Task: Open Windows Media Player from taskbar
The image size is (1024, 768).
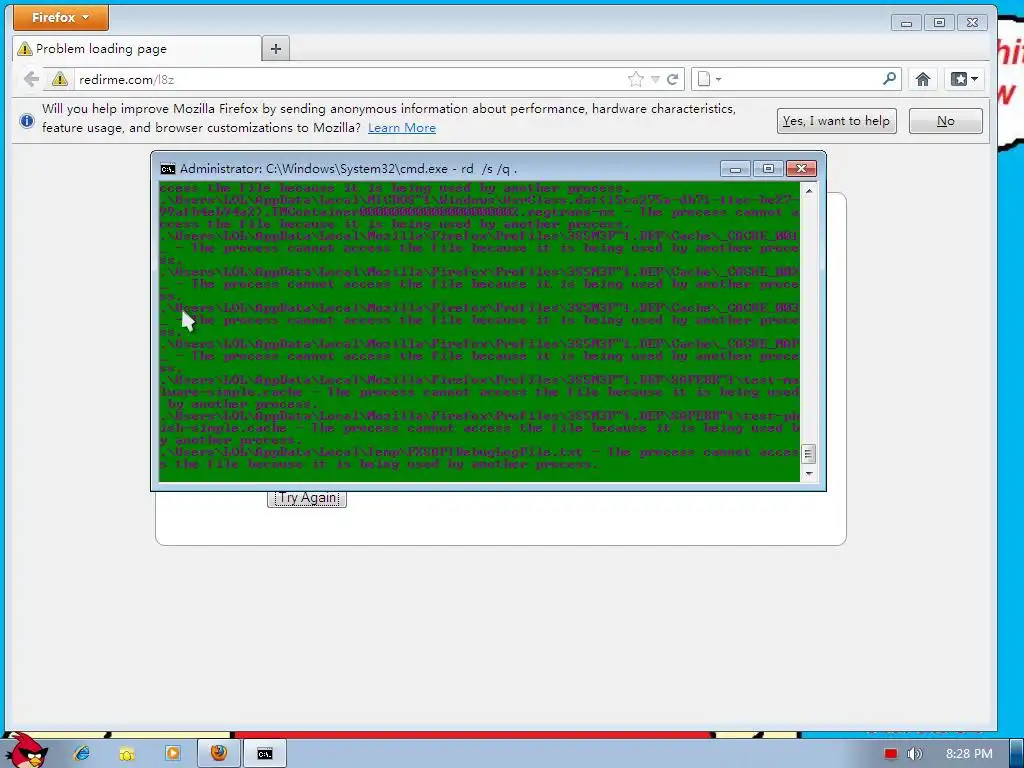Action: (x=172, y=754)
